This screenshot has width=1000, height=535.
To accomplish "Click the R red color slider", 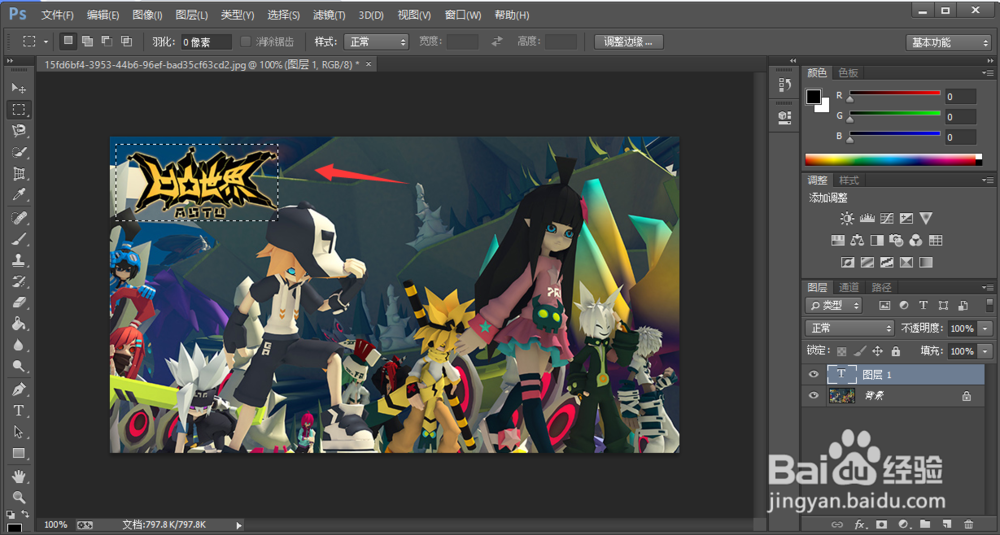I will [894, 94].
